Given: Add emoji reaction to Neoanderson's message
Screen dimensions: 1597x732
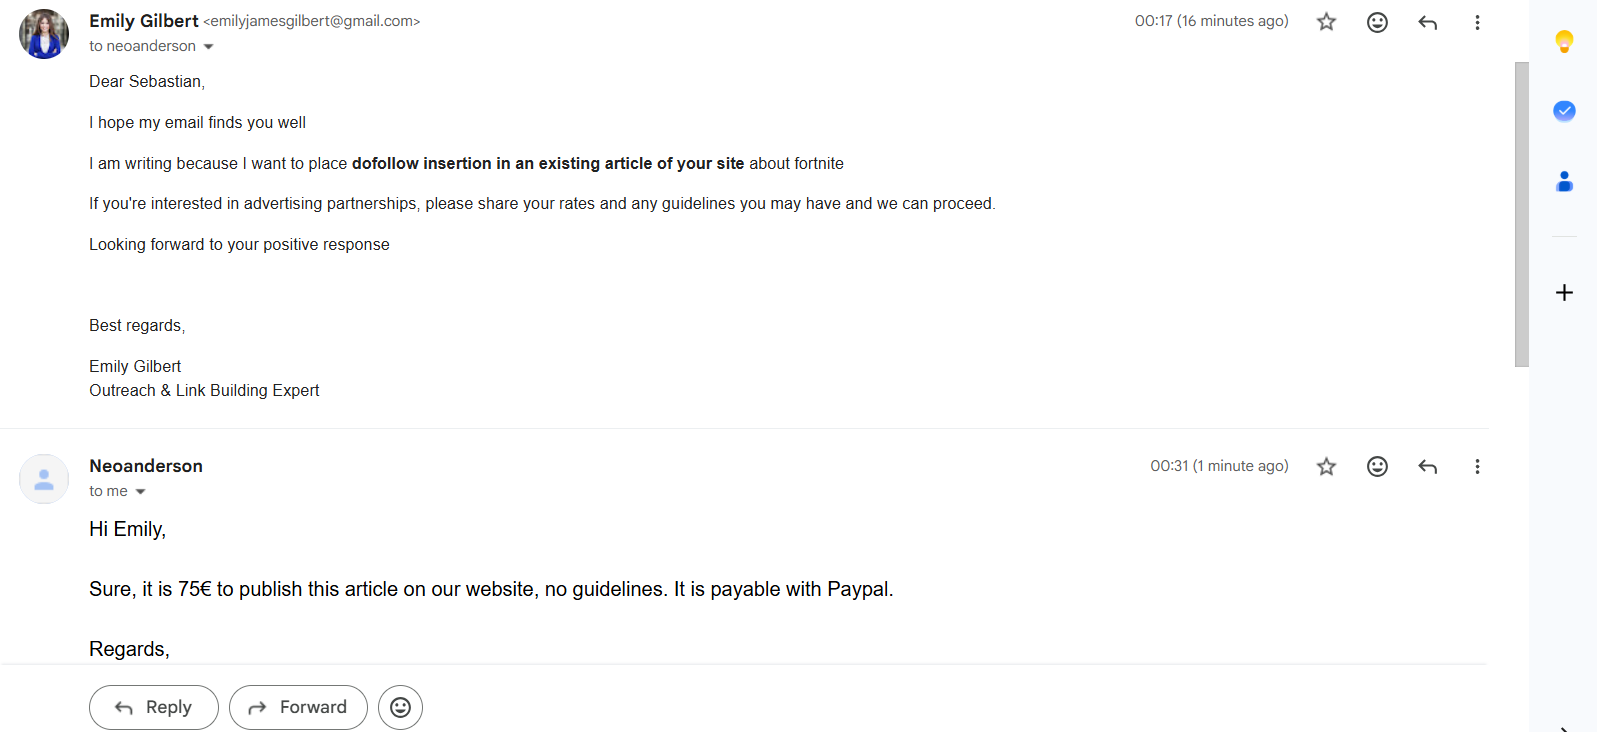Looking at the screenshot, I should 1377,466.
